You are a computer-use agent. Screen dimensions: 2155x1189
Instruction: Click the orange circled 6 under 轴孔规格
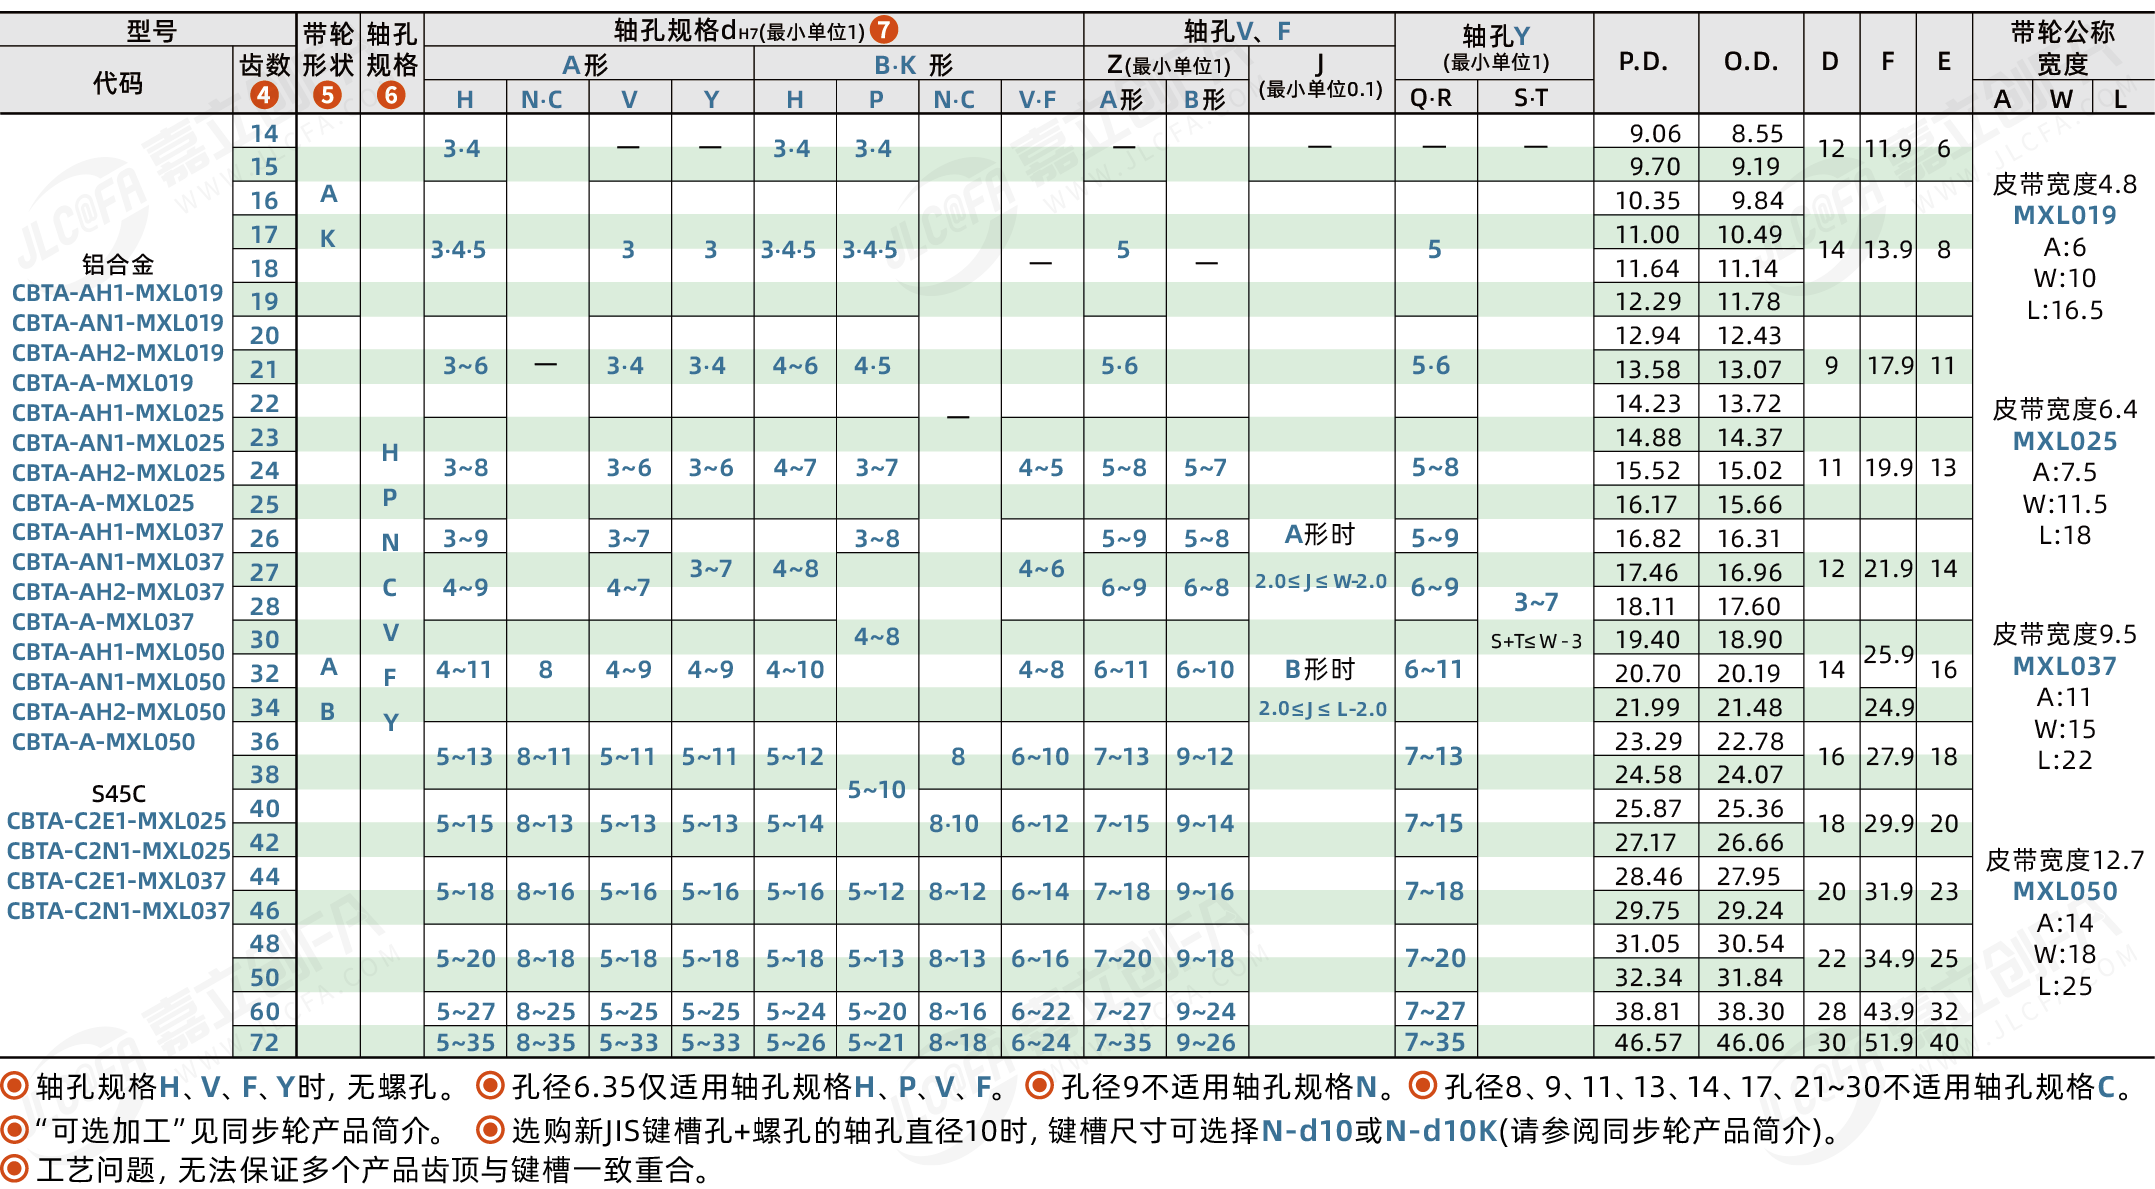(391, 96)
